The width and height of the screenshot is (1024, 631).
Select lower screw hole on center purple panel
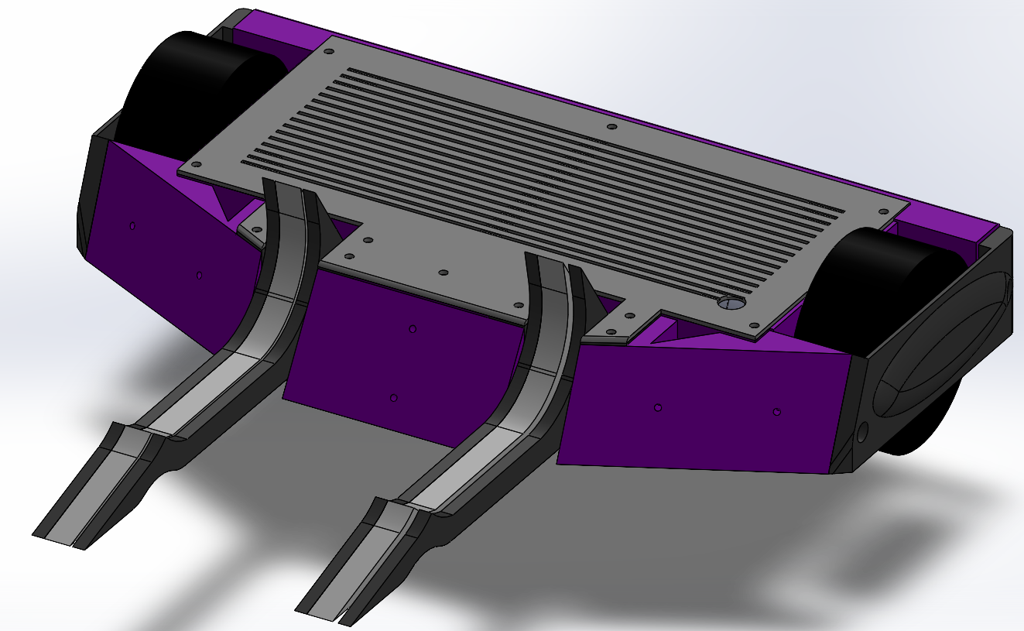click(x=392, y=398)
